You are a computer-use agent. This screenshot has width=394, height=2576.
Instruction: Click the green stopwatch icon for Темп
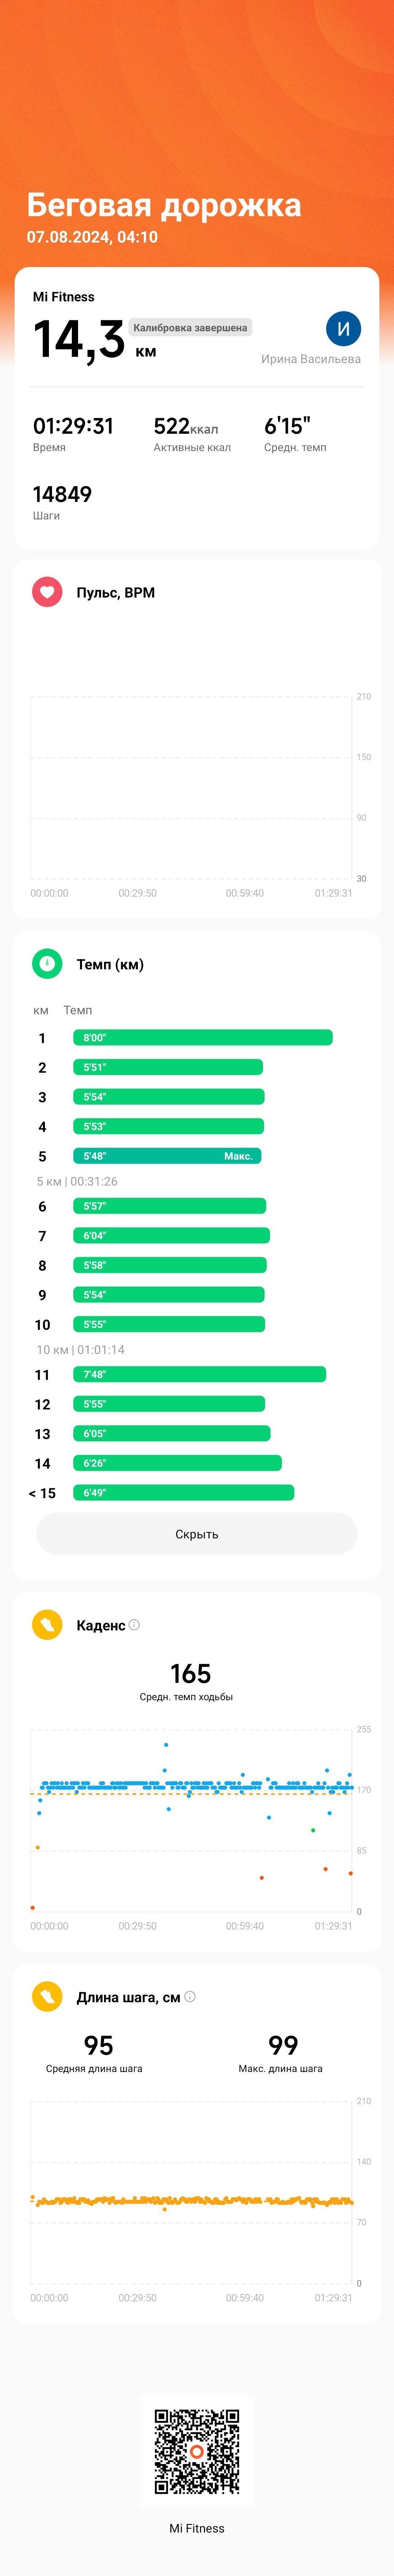[x=47, y=964]
